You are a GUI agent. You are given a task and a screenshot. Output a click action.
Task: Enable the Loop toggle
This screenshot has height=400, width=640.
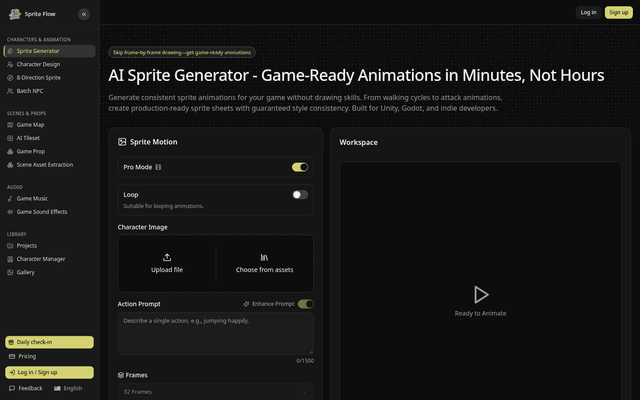300,195
